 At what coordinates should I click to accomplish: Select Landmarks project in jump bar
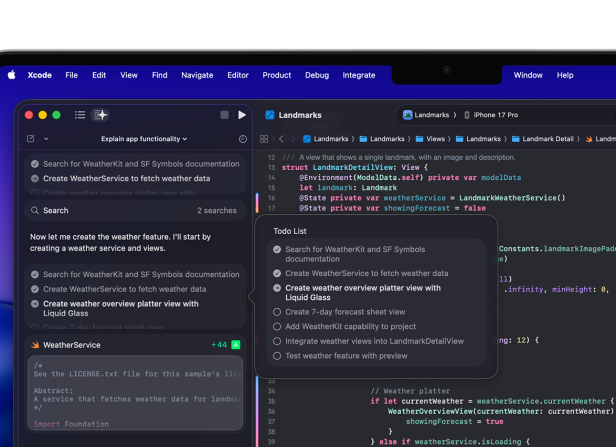326,139
